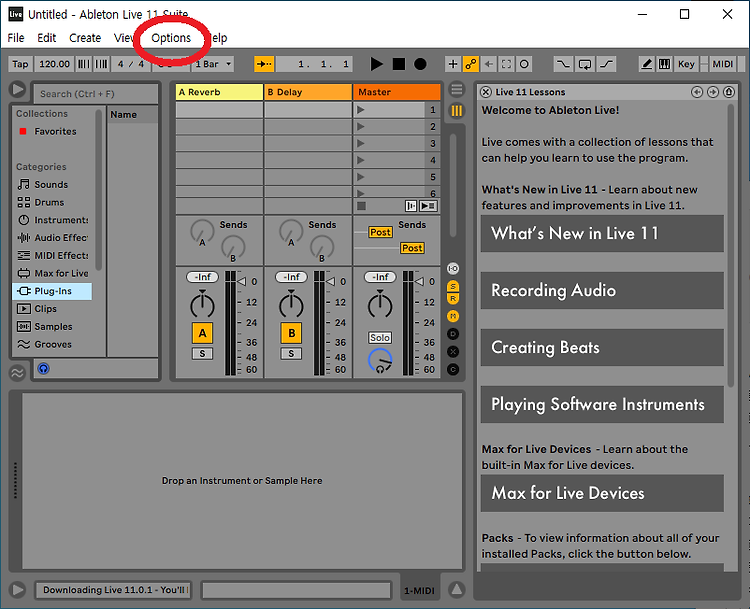Open the Groove Pool wave button
The image size is (750, 609).
pyautogui.click(x=17, y=373)
